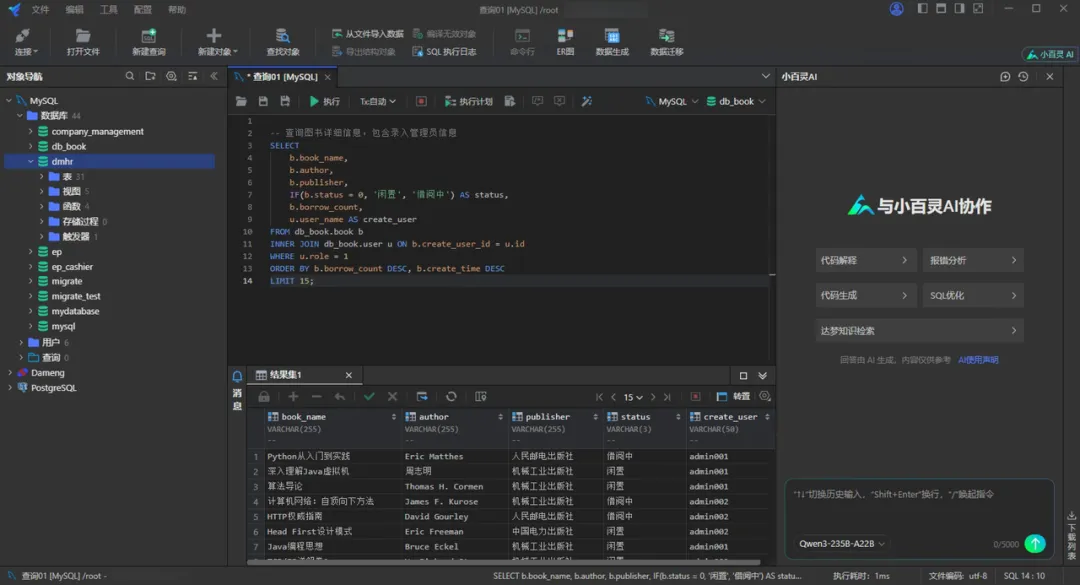Open the 工具 menu

click(108, 9)
